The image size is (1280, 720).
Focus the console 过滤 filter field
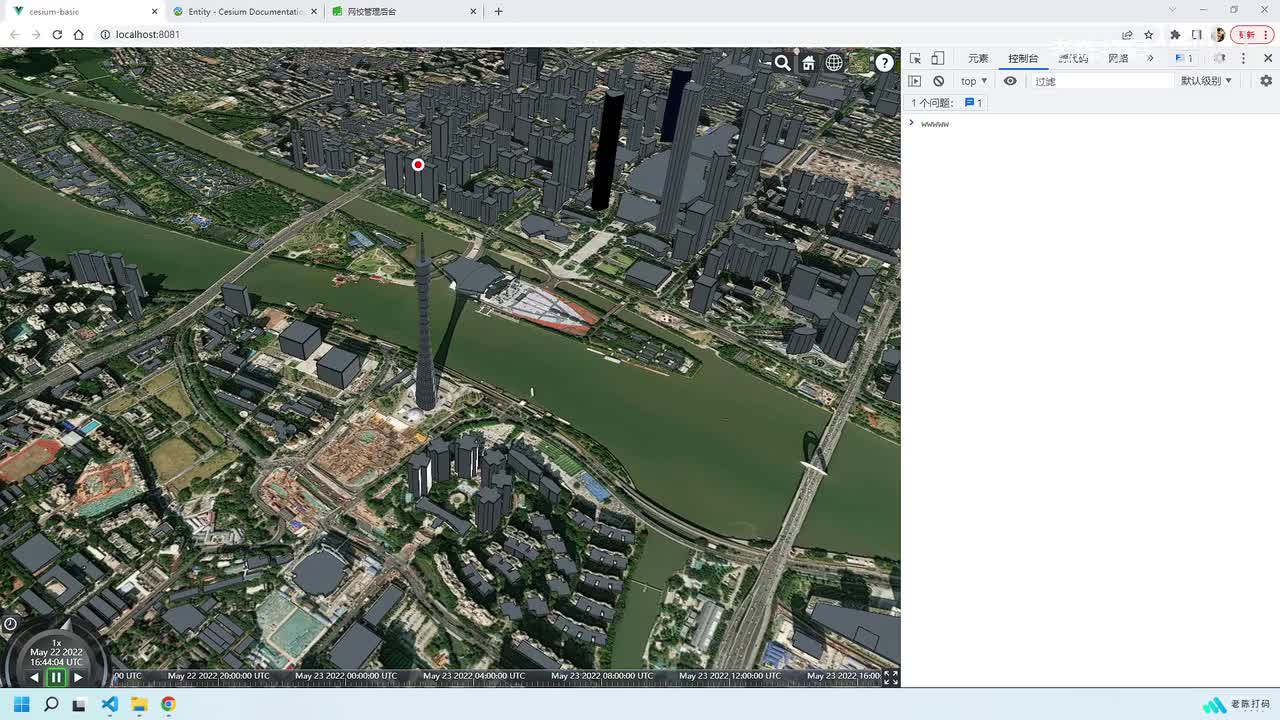1102,81
